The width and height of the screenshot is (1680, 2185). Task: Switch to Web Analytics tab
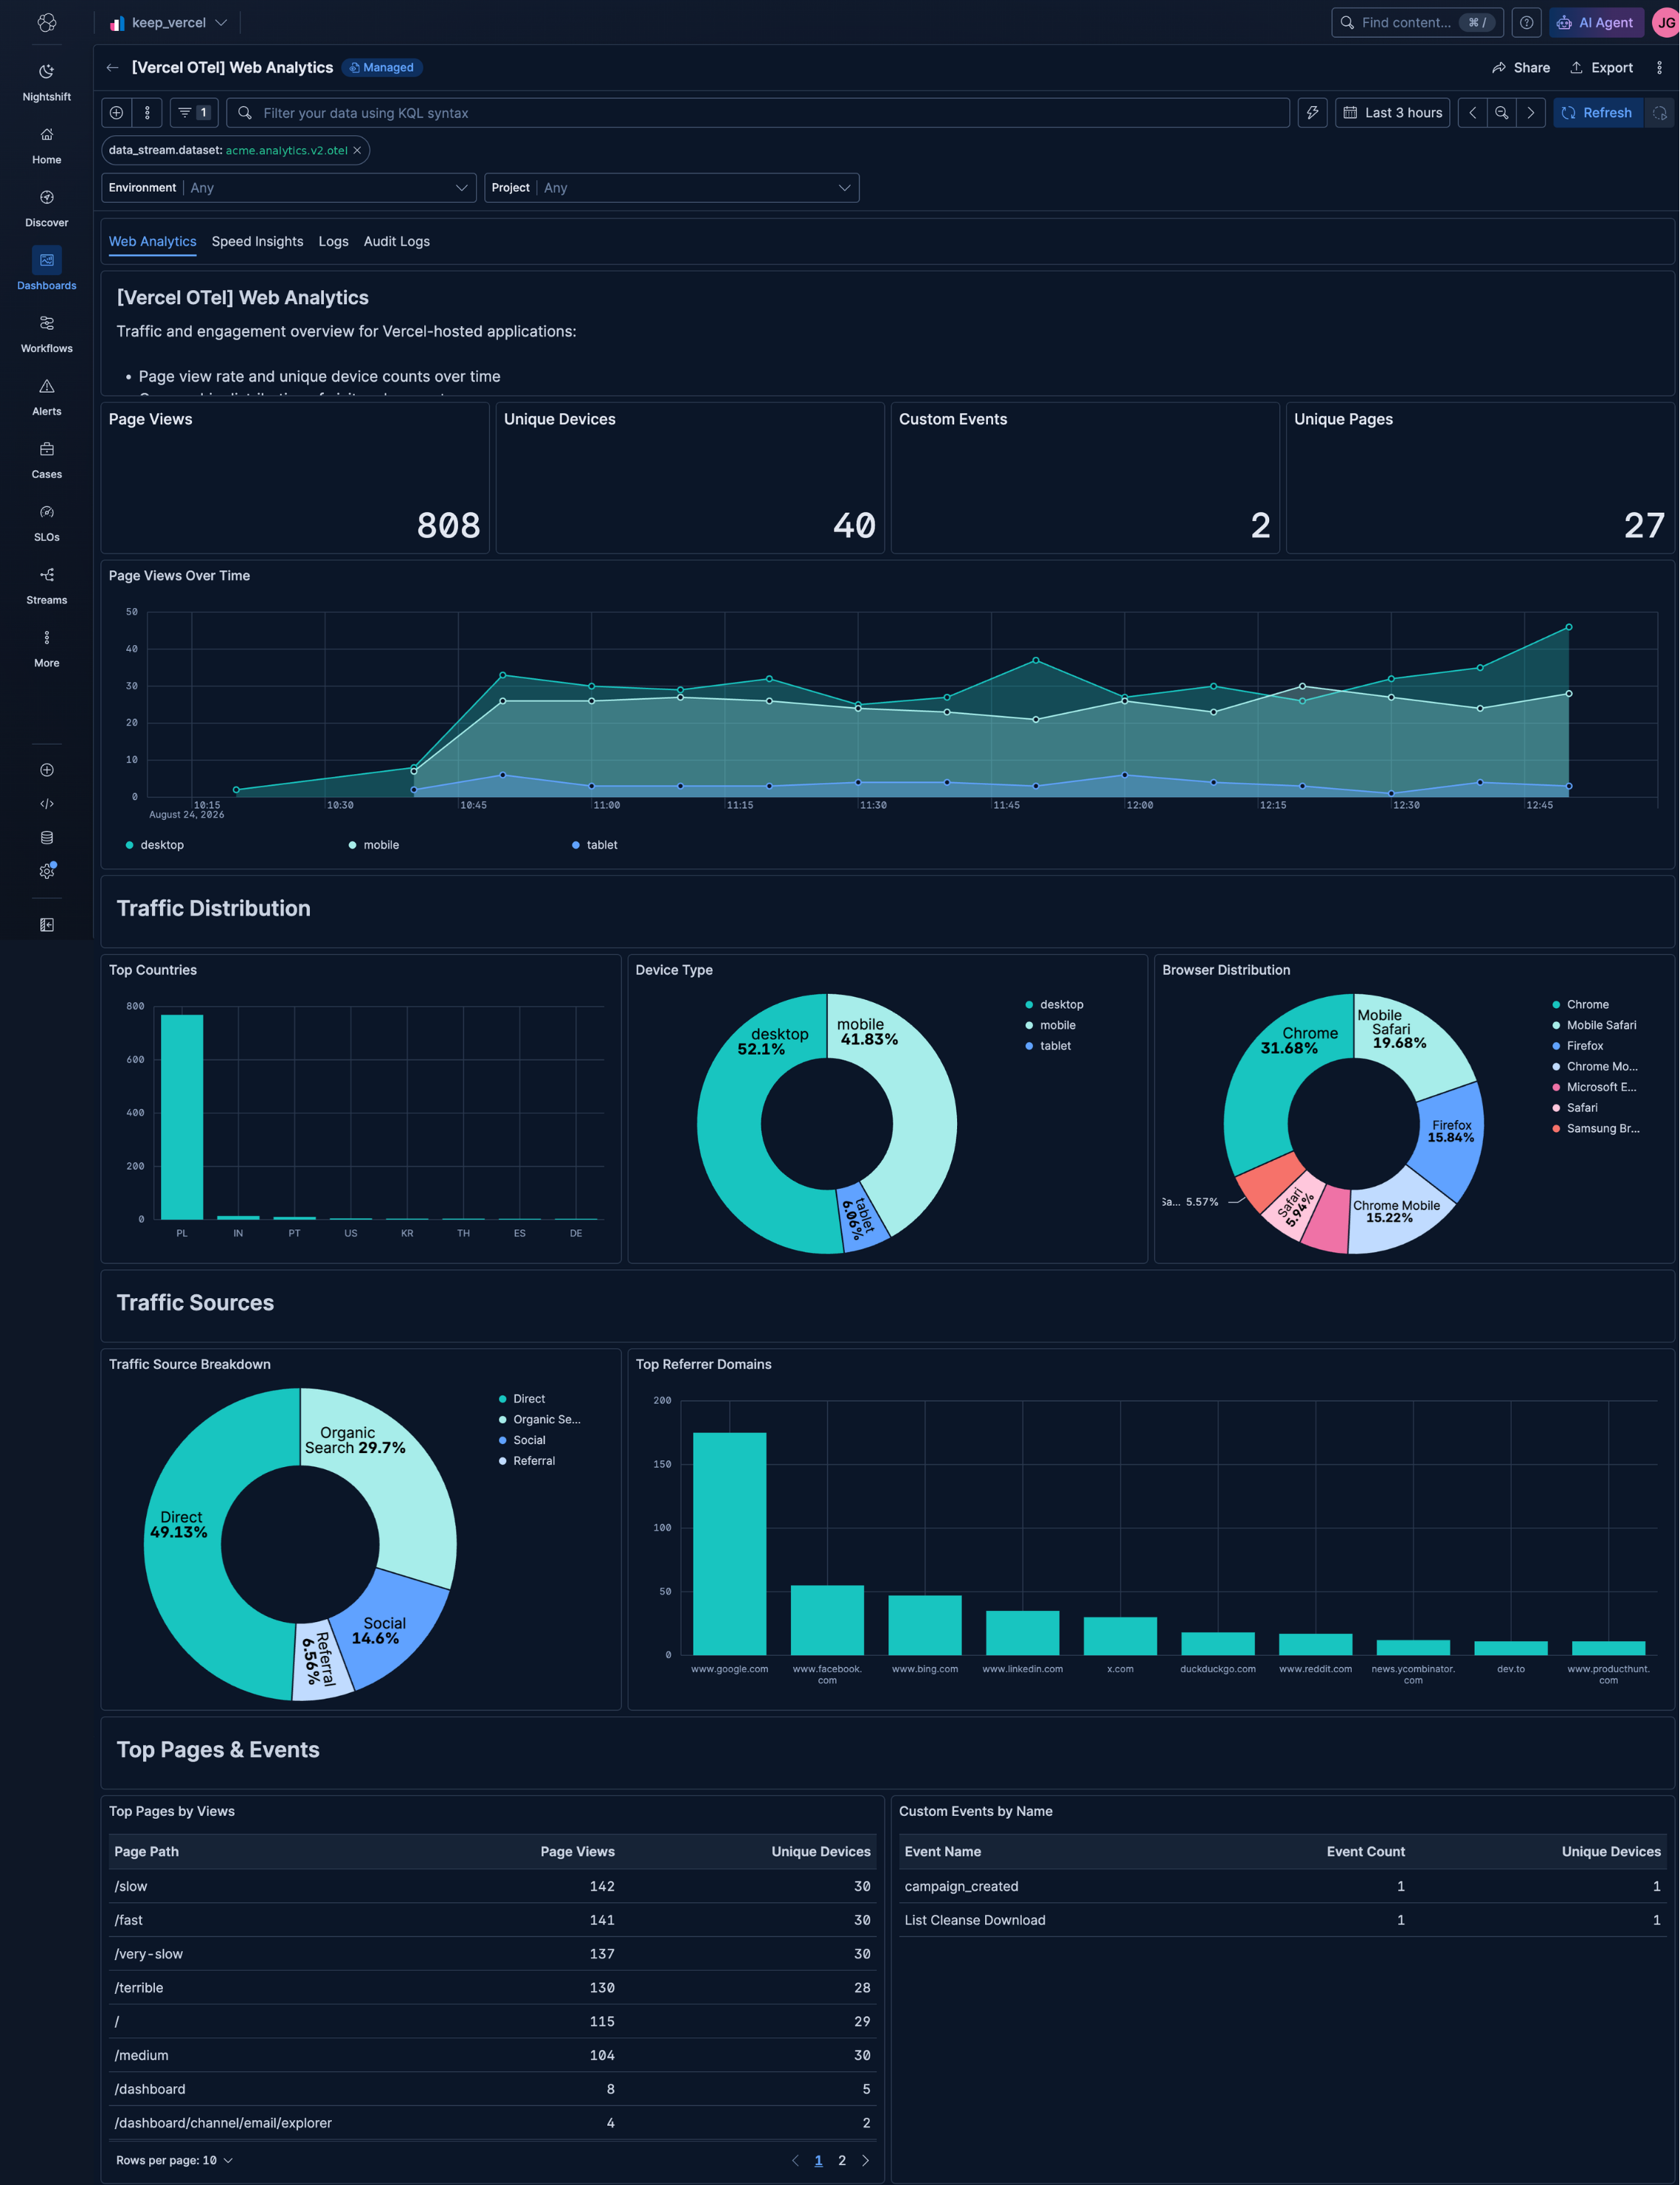pos(152,241)
